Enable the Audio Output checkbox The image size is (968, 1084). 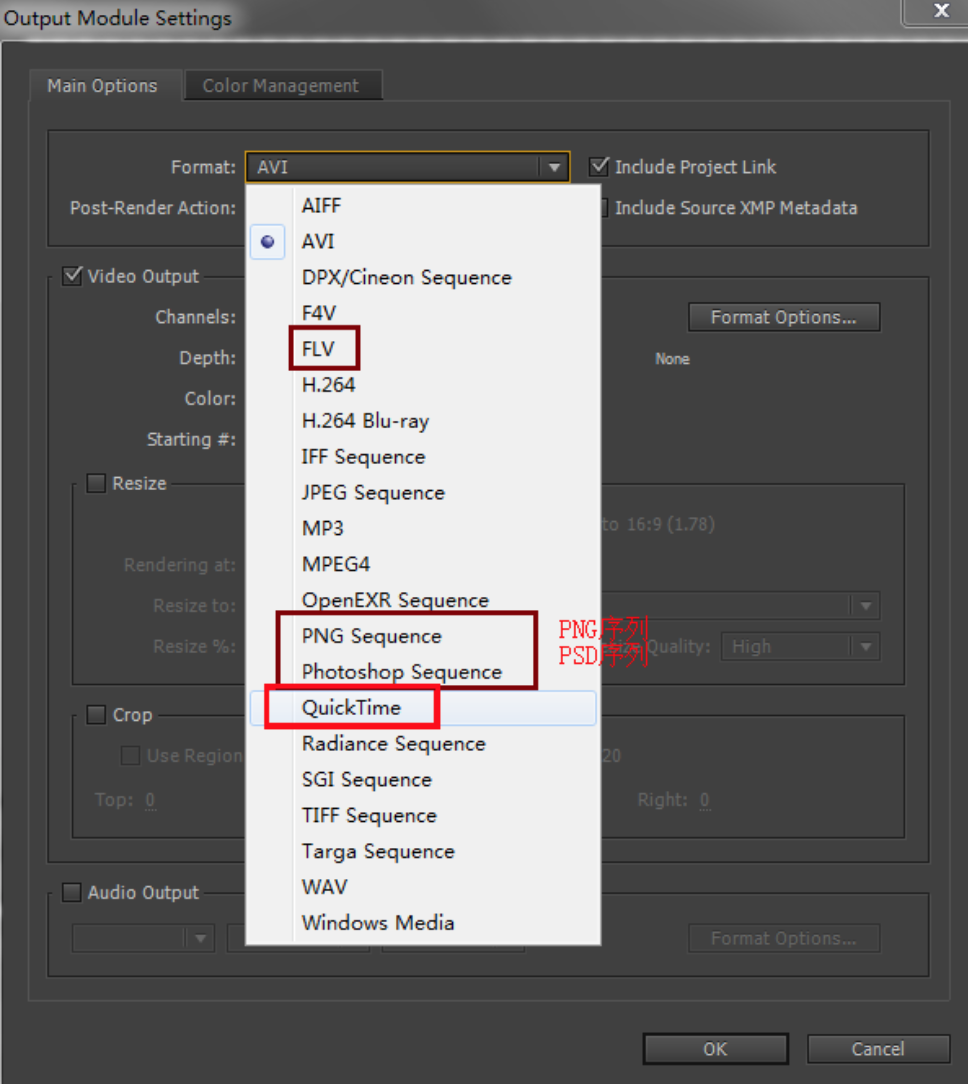pyautogui.click(x=73, y=892)
